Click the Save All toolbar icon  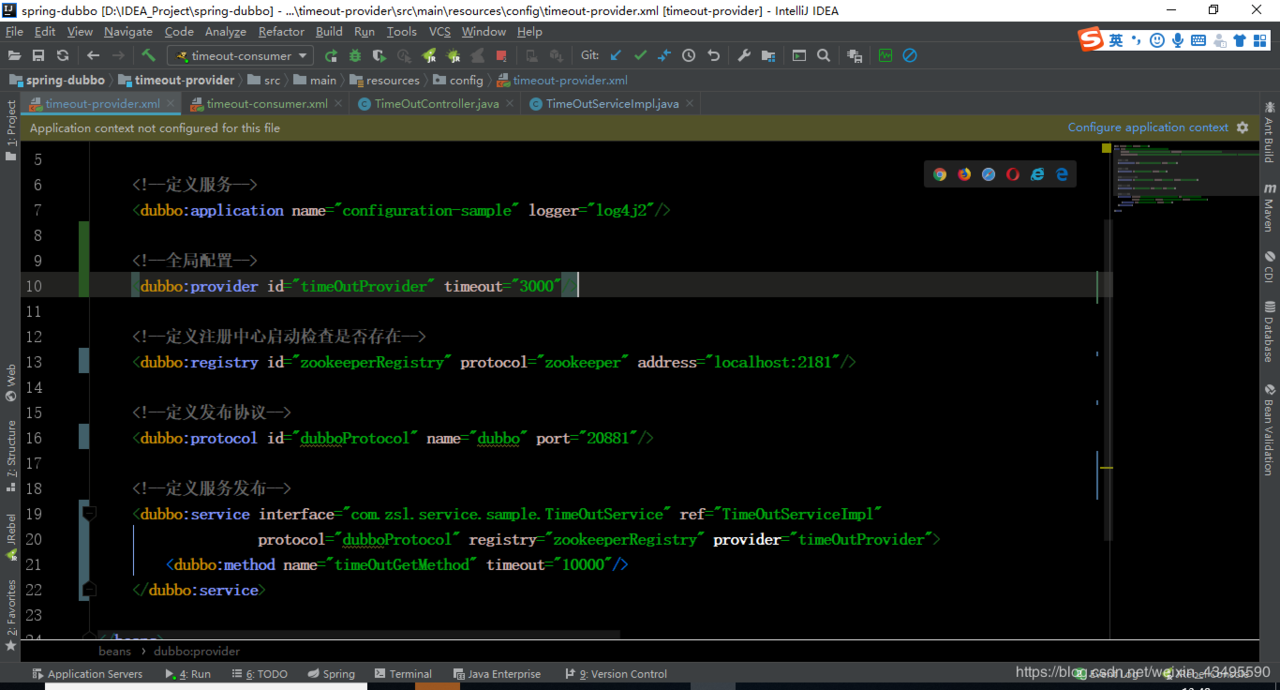[x=38, y=56]
